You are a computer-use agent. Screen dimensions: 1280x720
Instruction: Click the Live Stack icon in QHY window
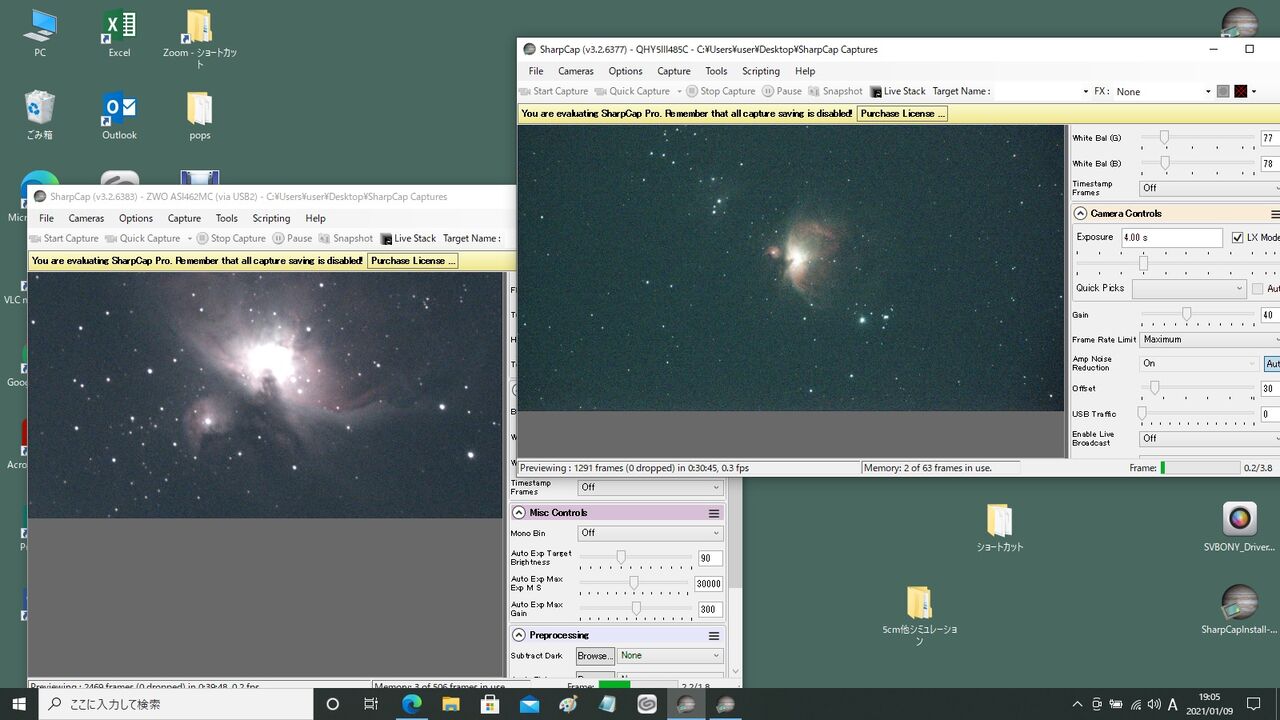[876, 91]
